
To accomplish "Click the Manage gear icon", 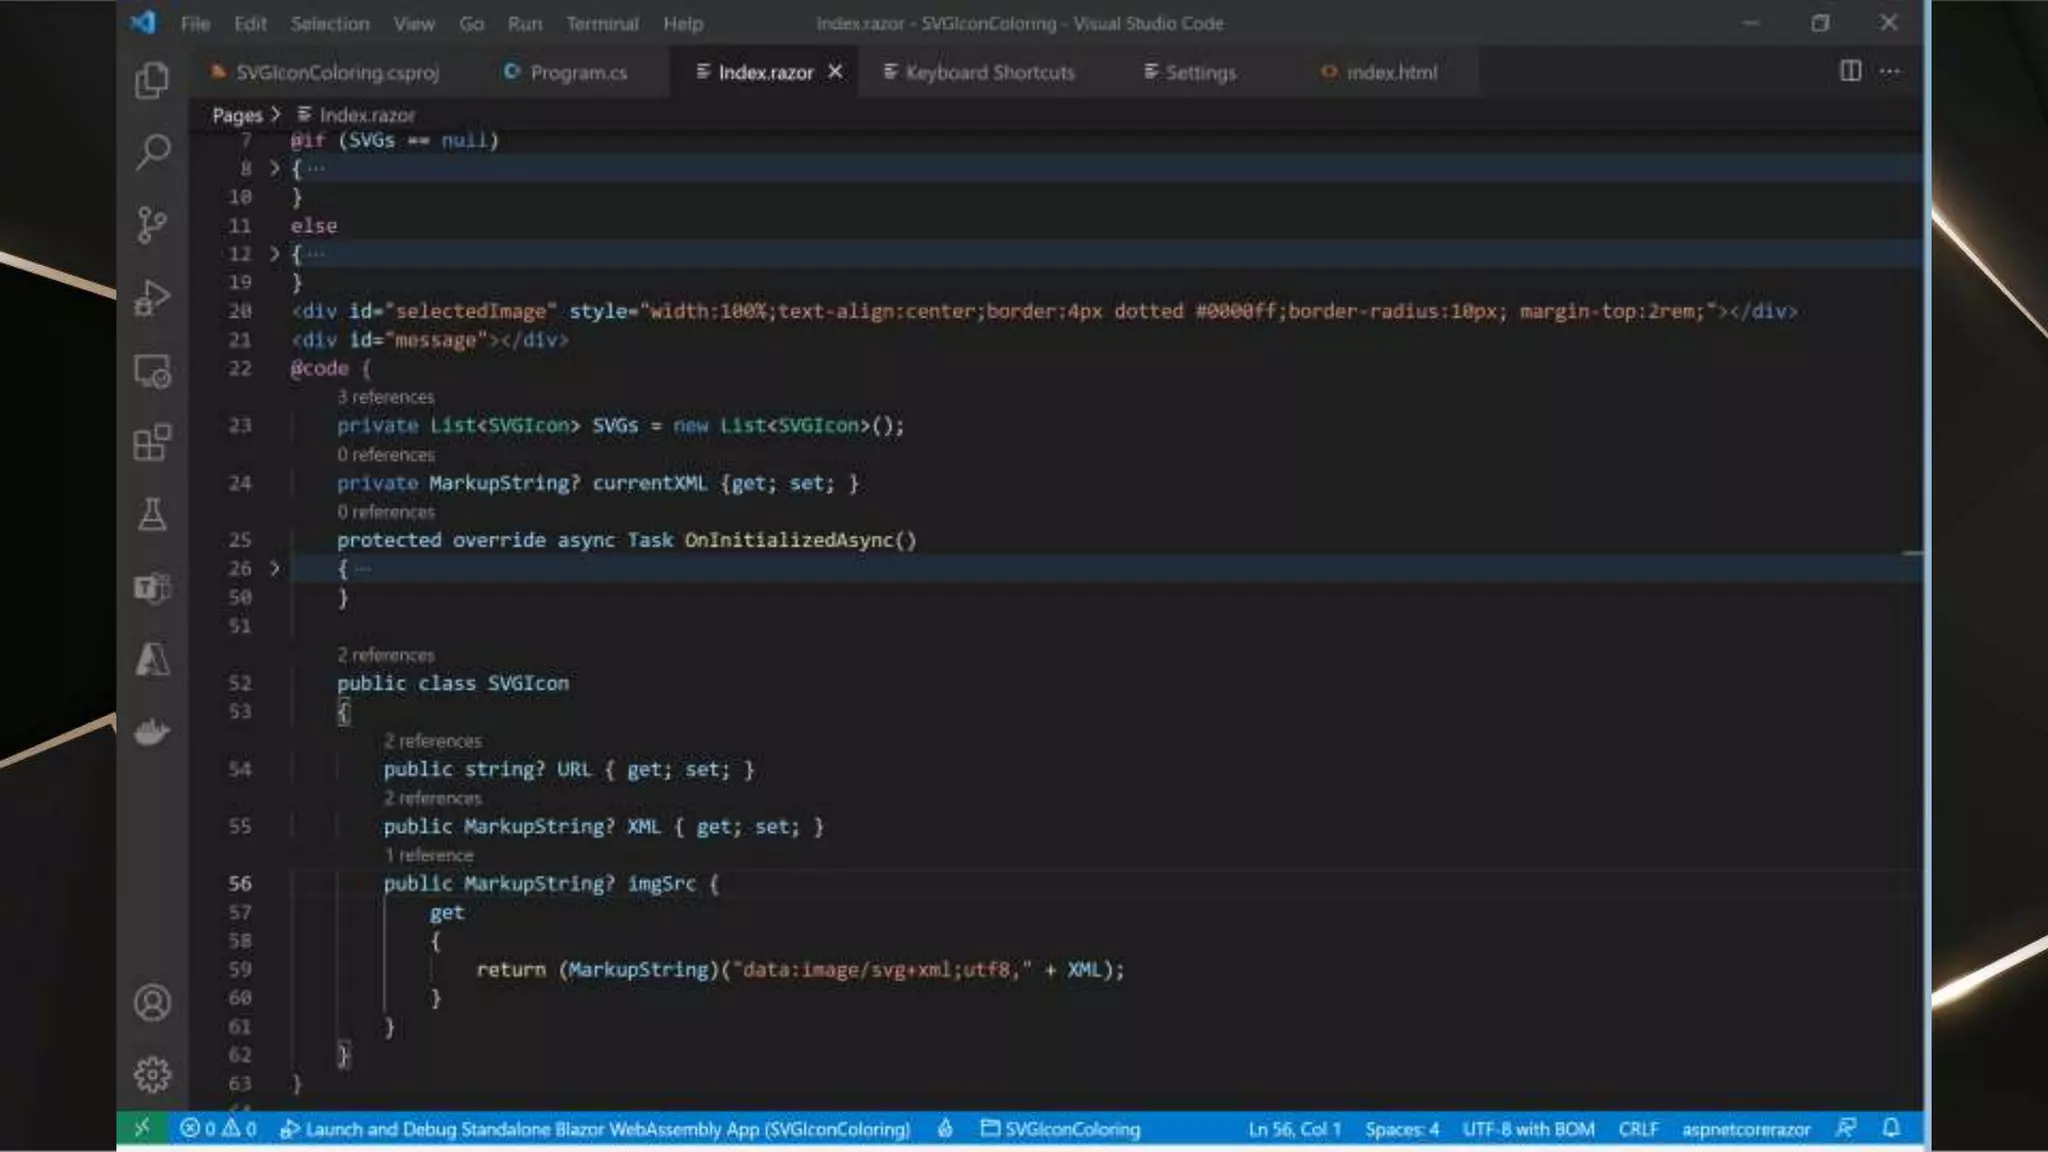I will click(x=152, y=1075).
